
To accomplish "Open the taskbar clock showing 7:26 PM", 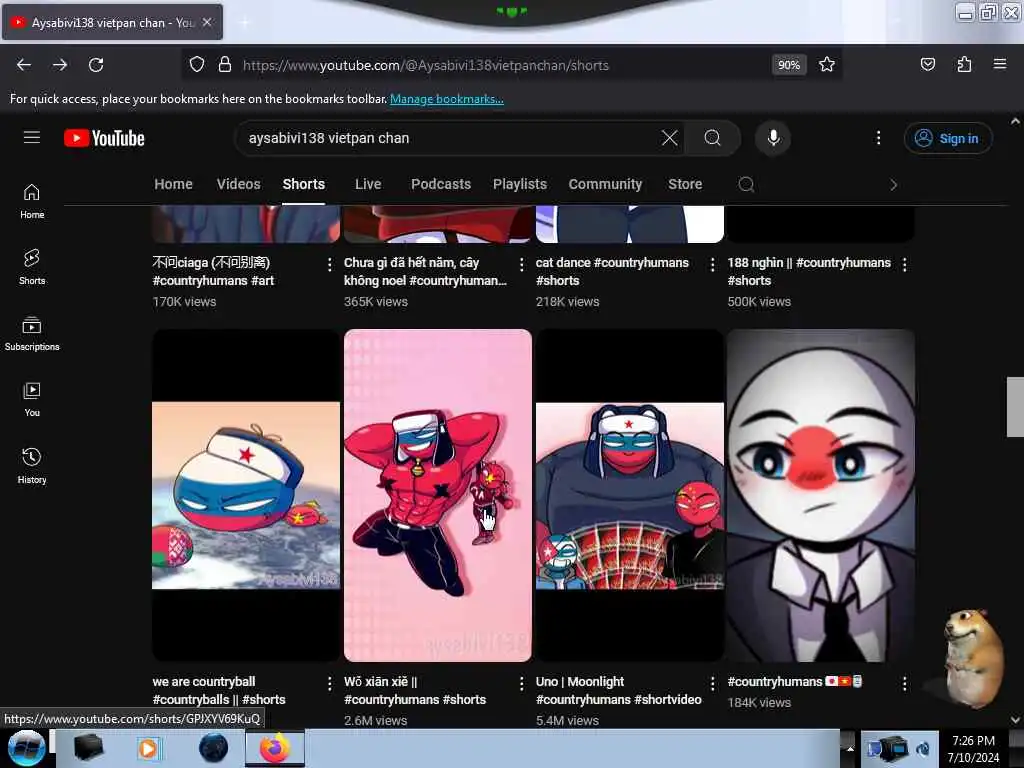I will 973,749.
